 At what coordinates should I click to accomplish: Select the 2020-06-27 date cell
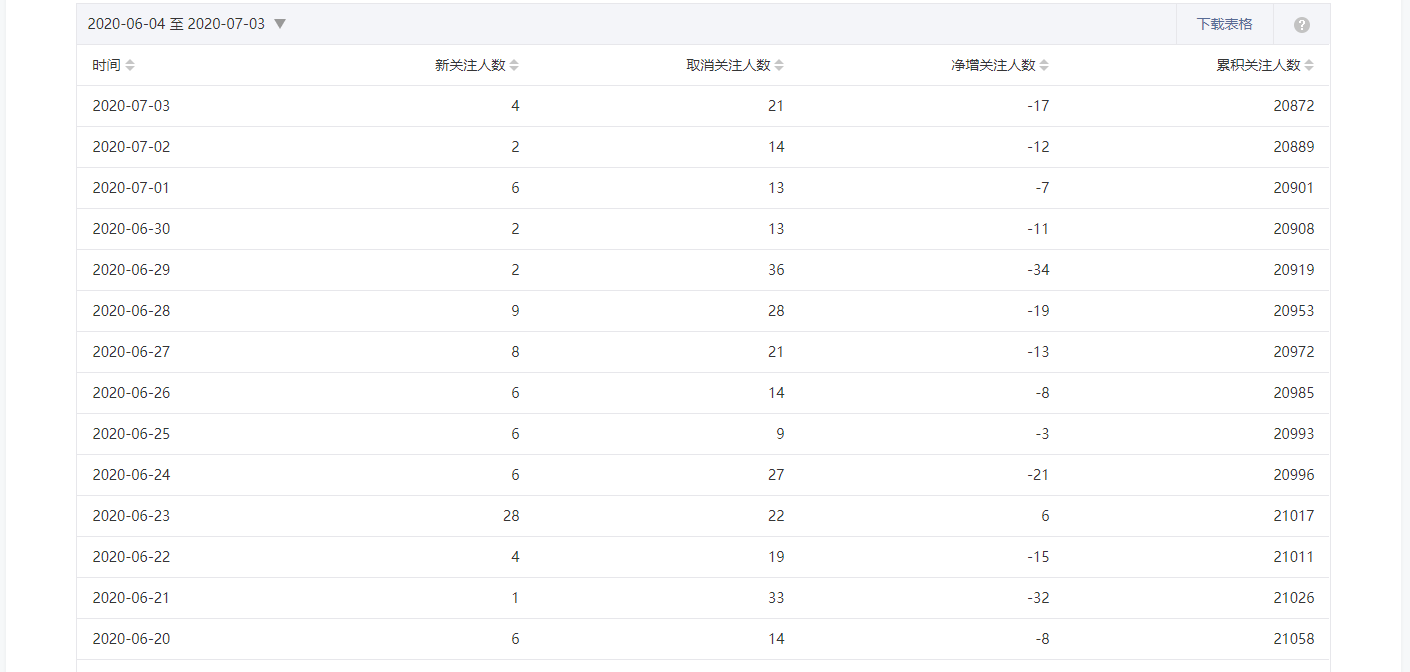[x=131, y=352]
